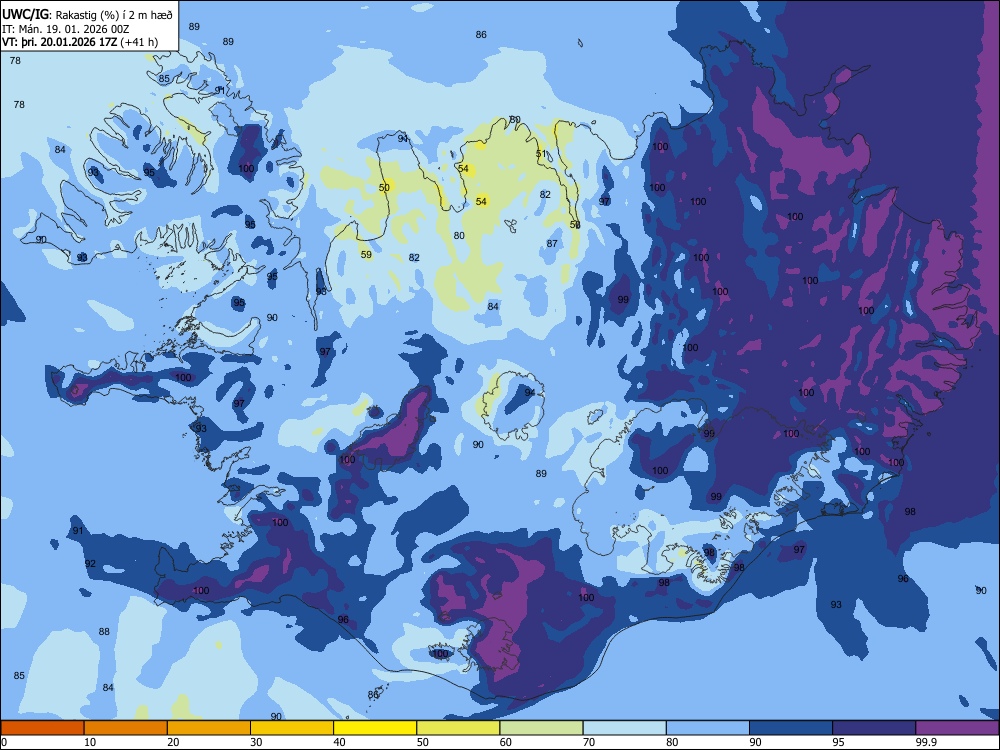This screenshot has width=1000, height=750.
Task: Choose the medium blue 90–95 legend swatch
Action: pos(791,728)
